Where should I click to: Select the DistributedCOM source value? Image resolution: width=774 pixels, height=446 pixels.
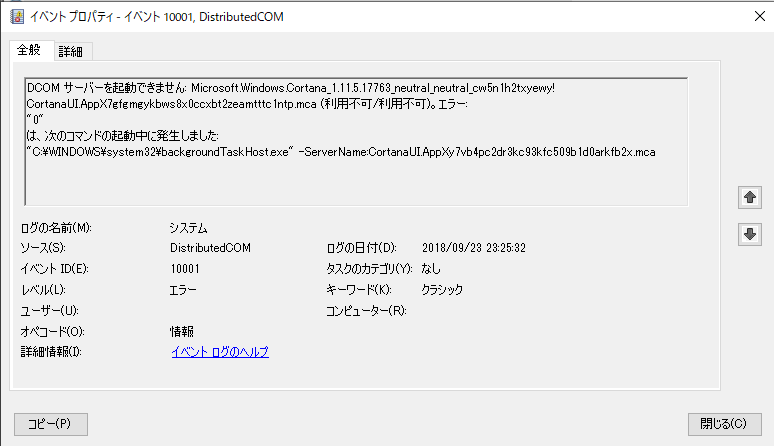[210, 248]
